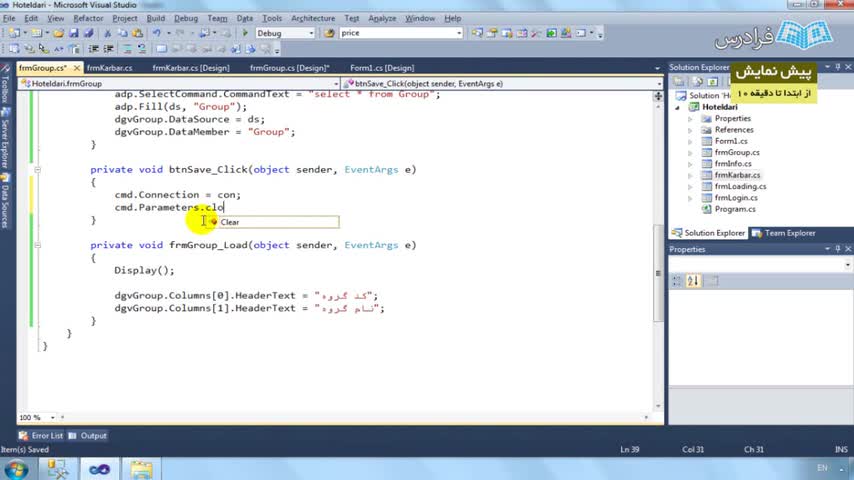854x480 pixels.
Task: Click the Open File folder icon
Action: coord(58,33)
